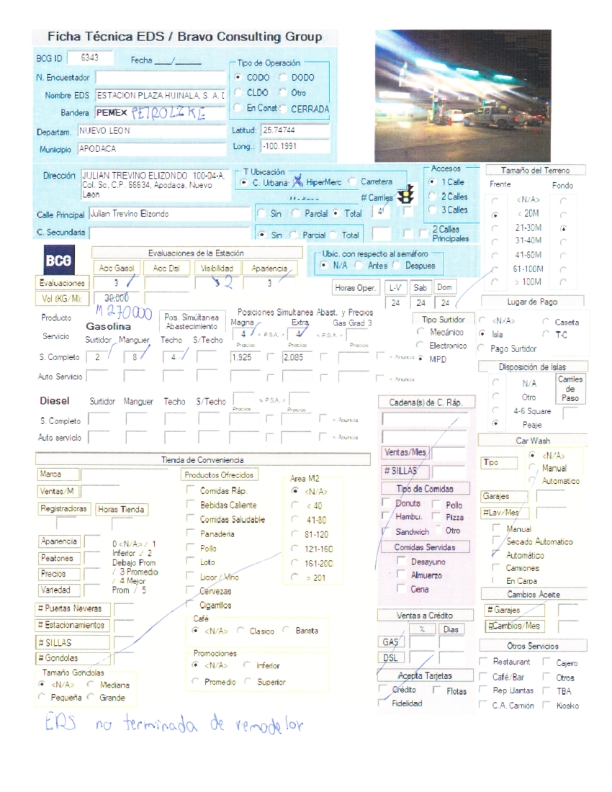Open the gas station photo
The width and height of the screenshot is (612, 792).
[463, 95]
